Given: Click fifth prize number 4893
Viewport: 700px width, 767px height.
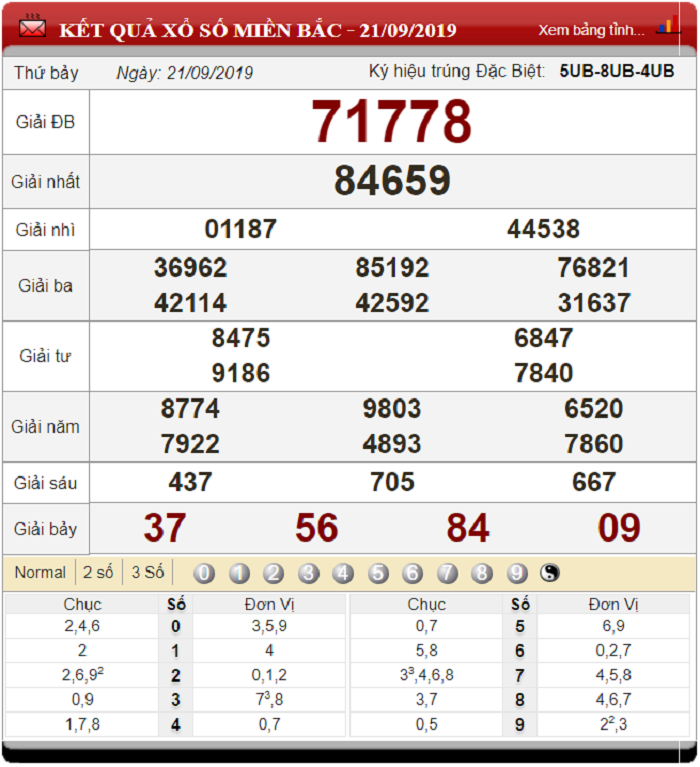Looking at the screenshot, I should click(392, 444).
